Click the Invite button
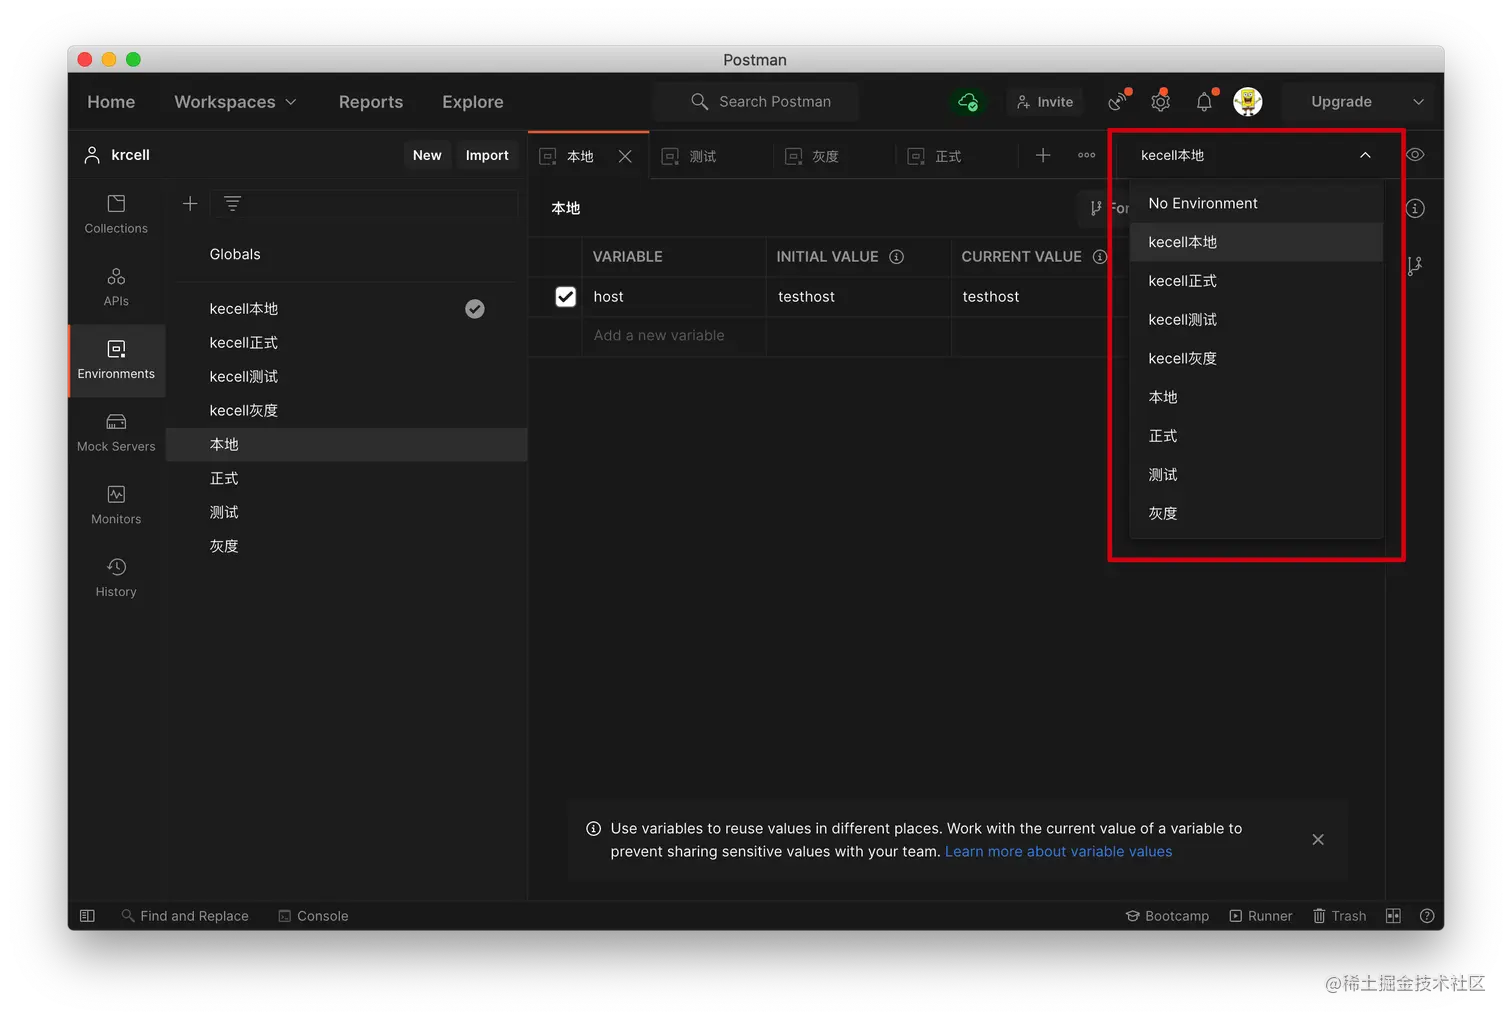This screenshot has width=1512, height=1020. [1045, 102]
